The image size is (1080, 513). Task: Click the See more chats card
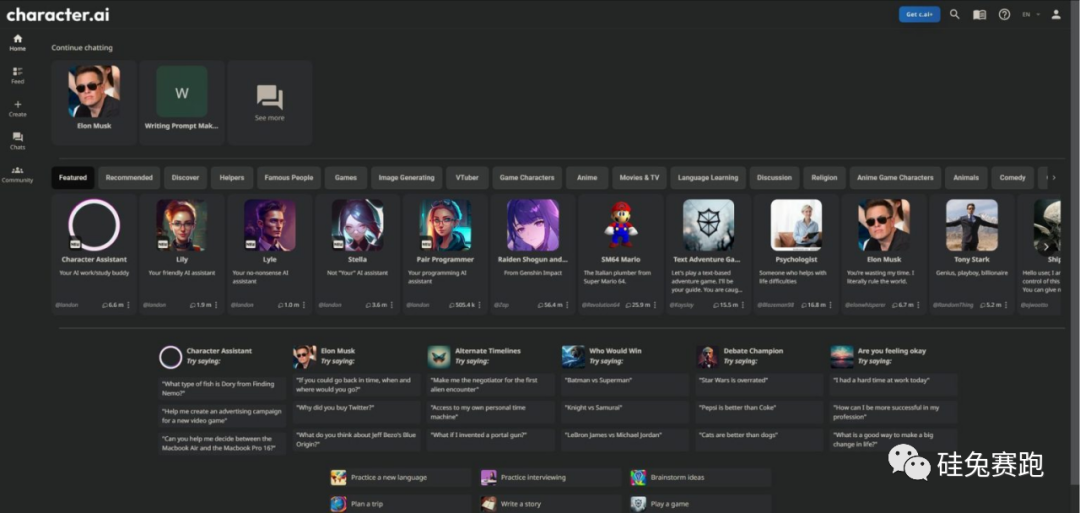(270, 102)
